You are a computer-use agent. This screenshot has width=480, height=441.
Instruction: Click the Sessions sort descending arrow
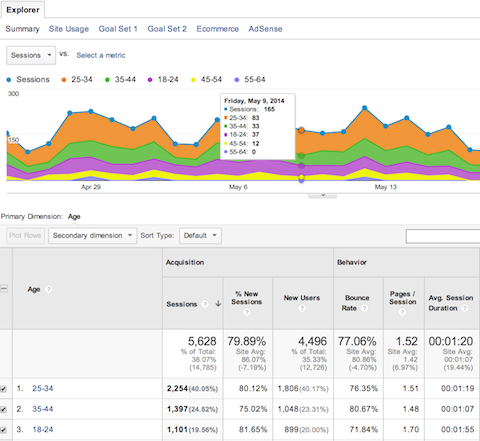pos(218,304)
